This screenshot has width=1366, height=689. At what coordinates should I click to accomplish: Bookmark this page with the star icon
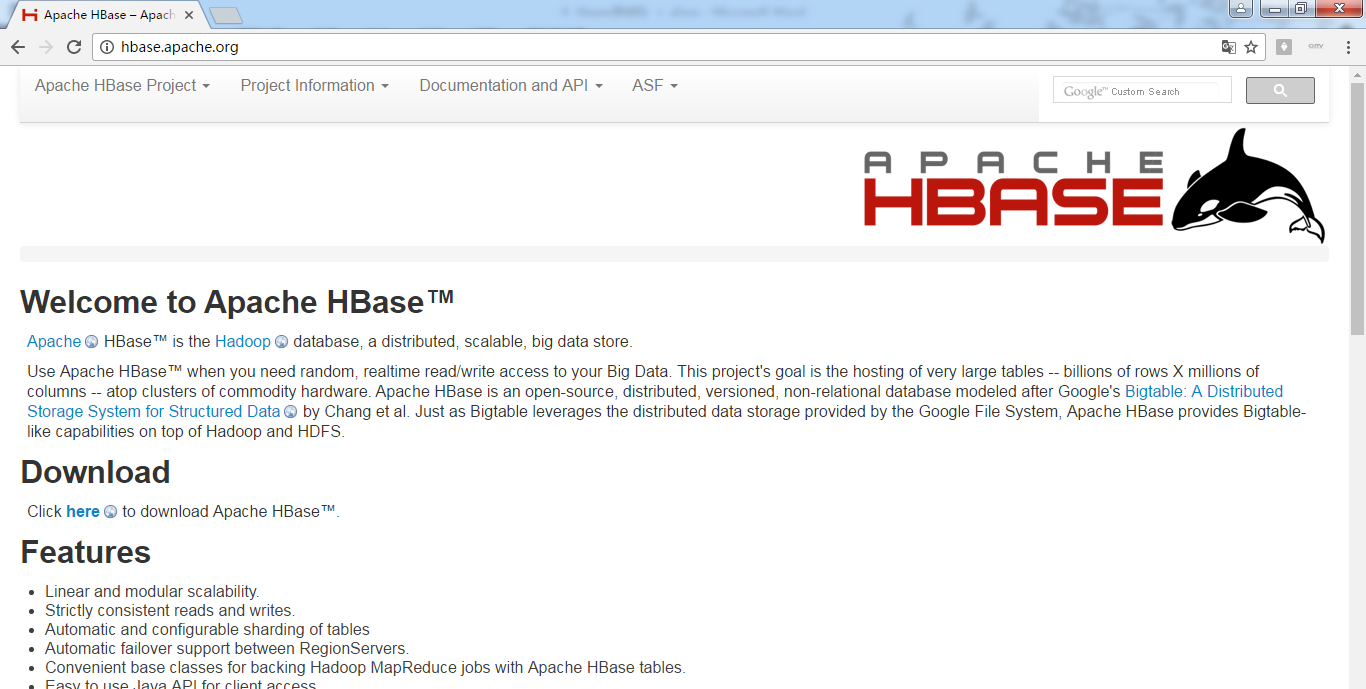click(1251, 47)
